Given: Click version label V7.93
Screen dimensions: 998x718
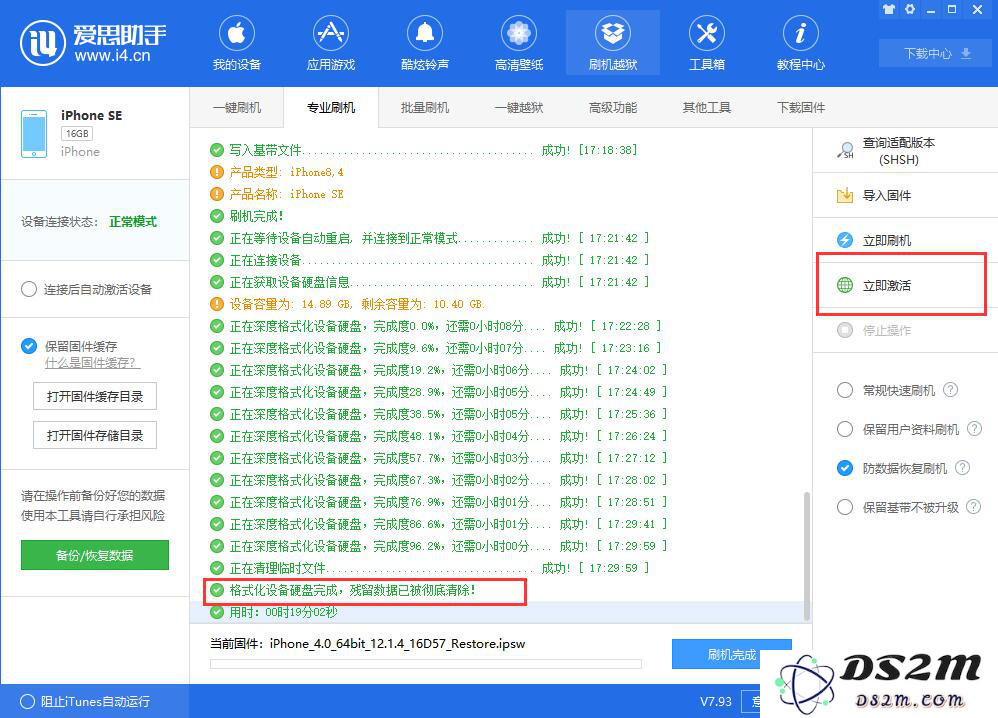Looking at the screenshot, I should click(715, 701).
